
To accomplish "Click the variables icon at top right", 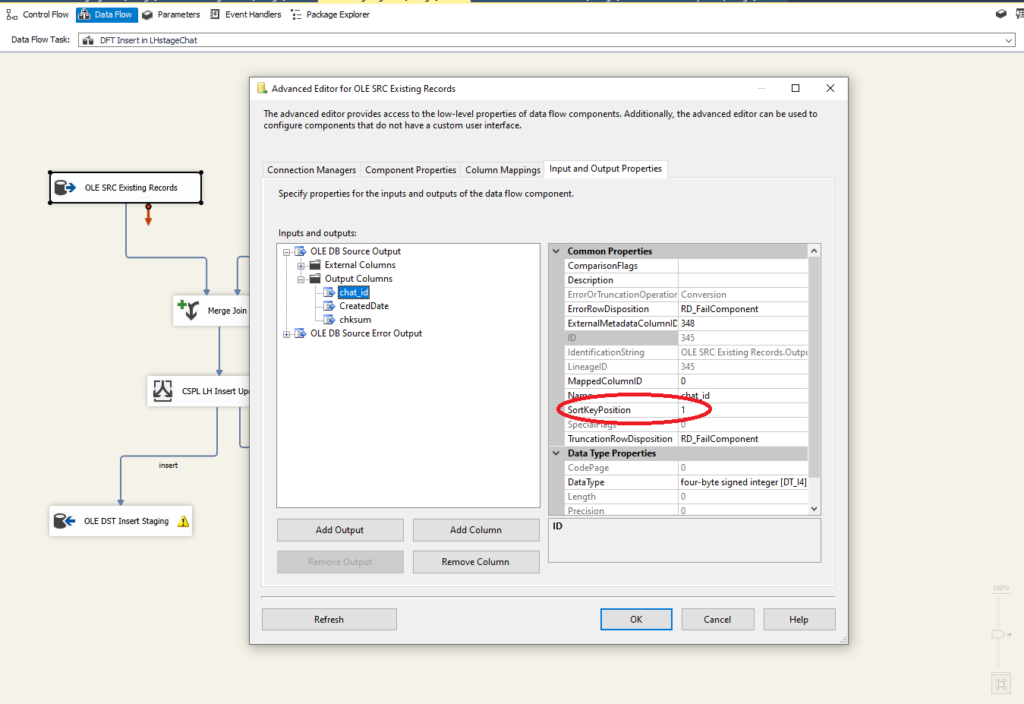I will click(1000, 14).
